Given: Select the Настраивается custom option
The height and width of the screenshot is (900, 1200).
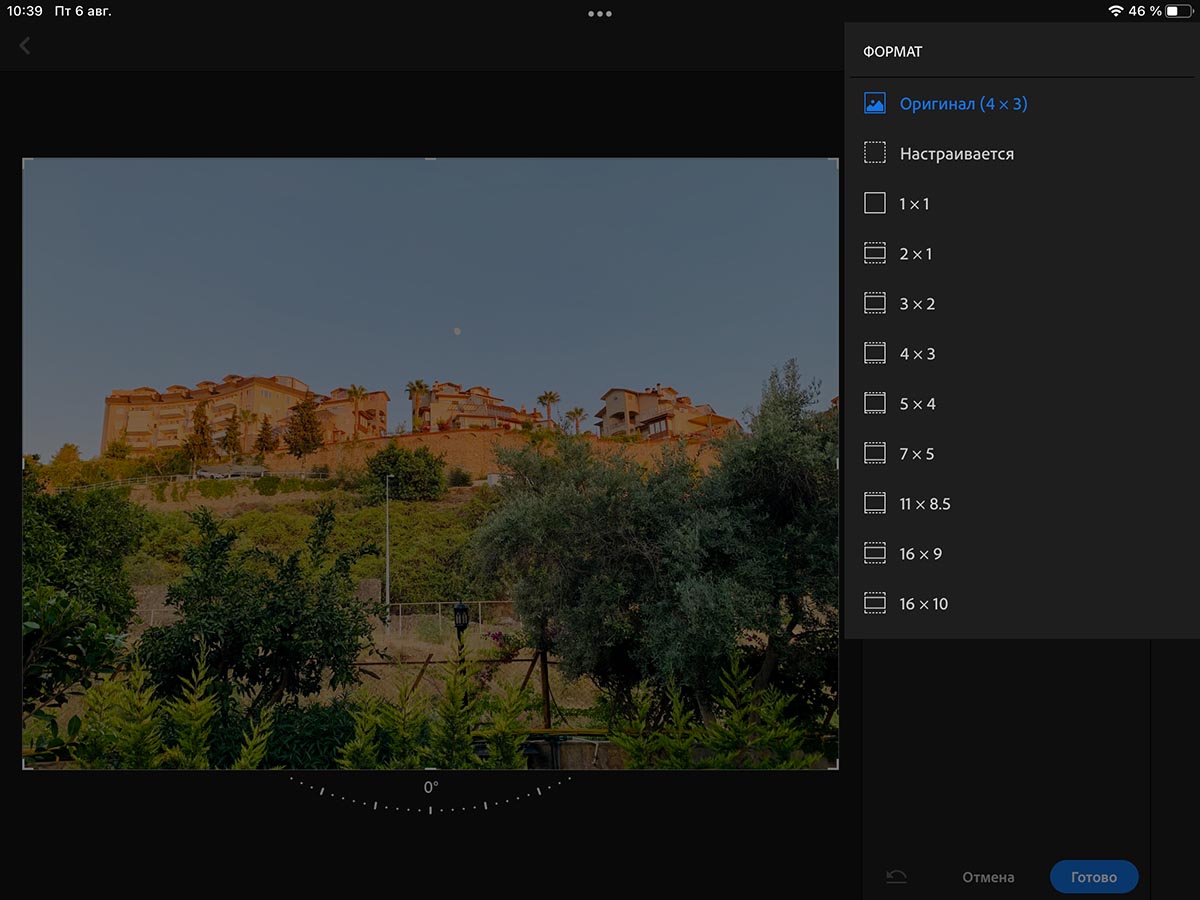Looking at the screenshot, I should pos(956,154).
